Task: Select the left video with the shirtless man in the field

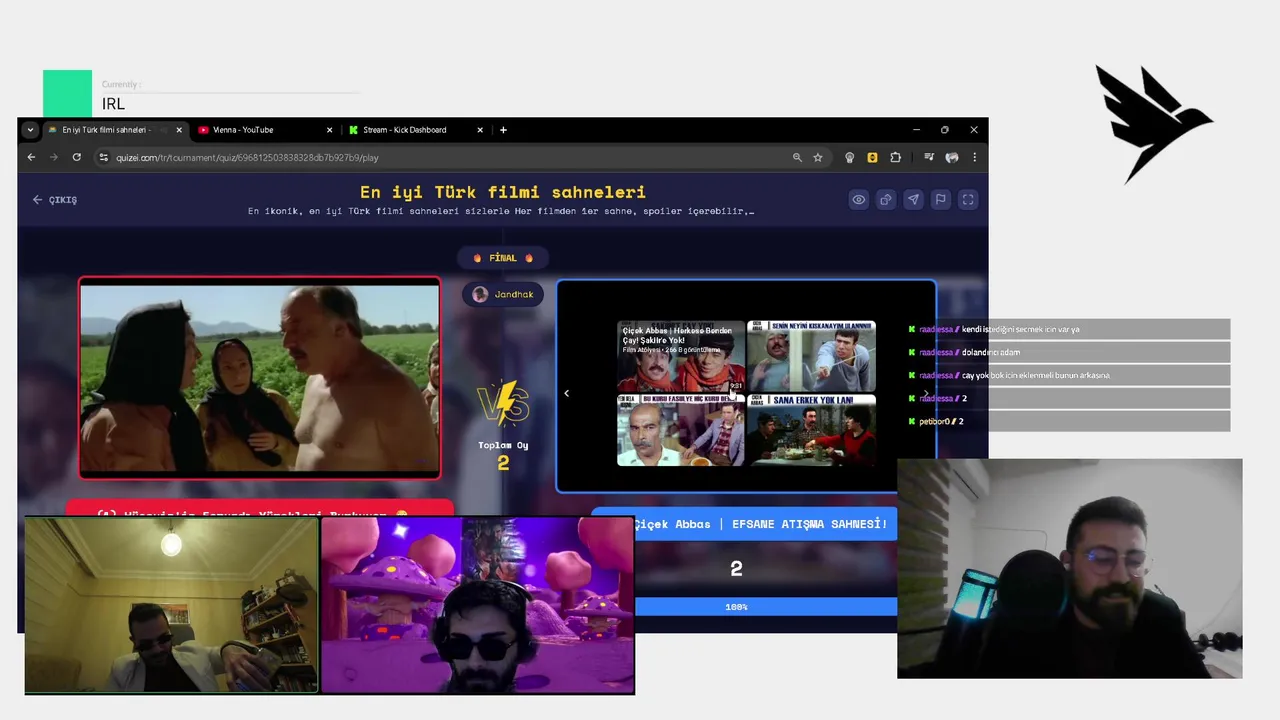Action: [260, 378]
